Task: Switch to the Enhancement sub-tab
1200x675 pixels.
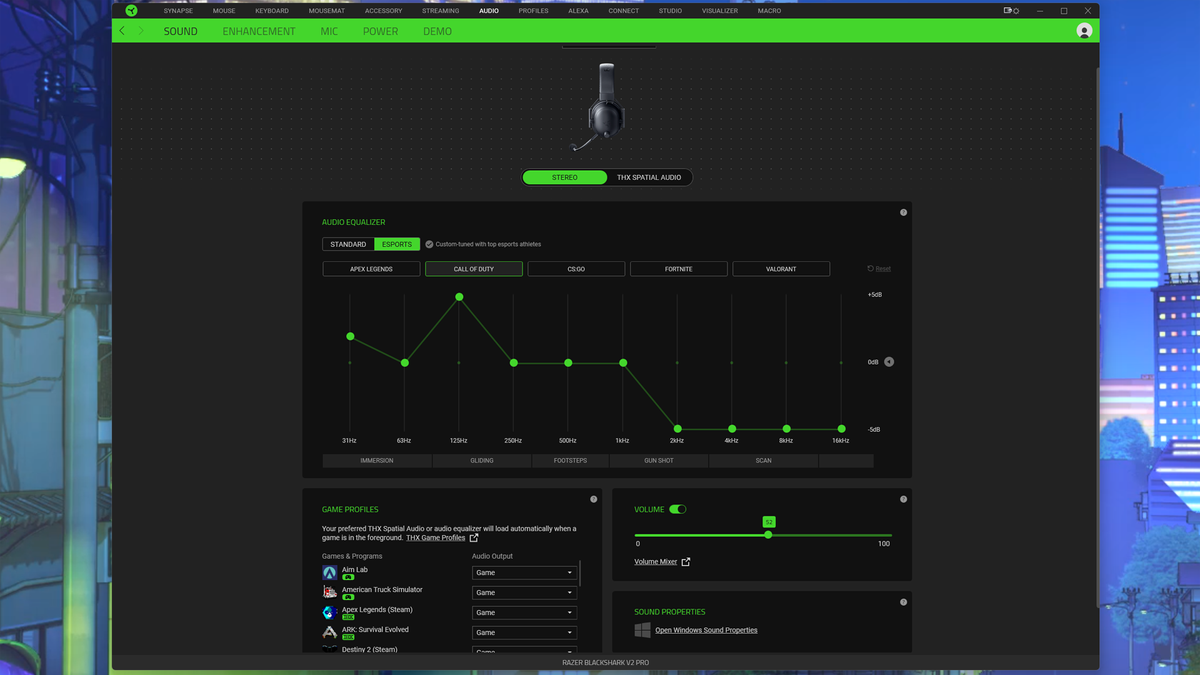Action: 259,31
